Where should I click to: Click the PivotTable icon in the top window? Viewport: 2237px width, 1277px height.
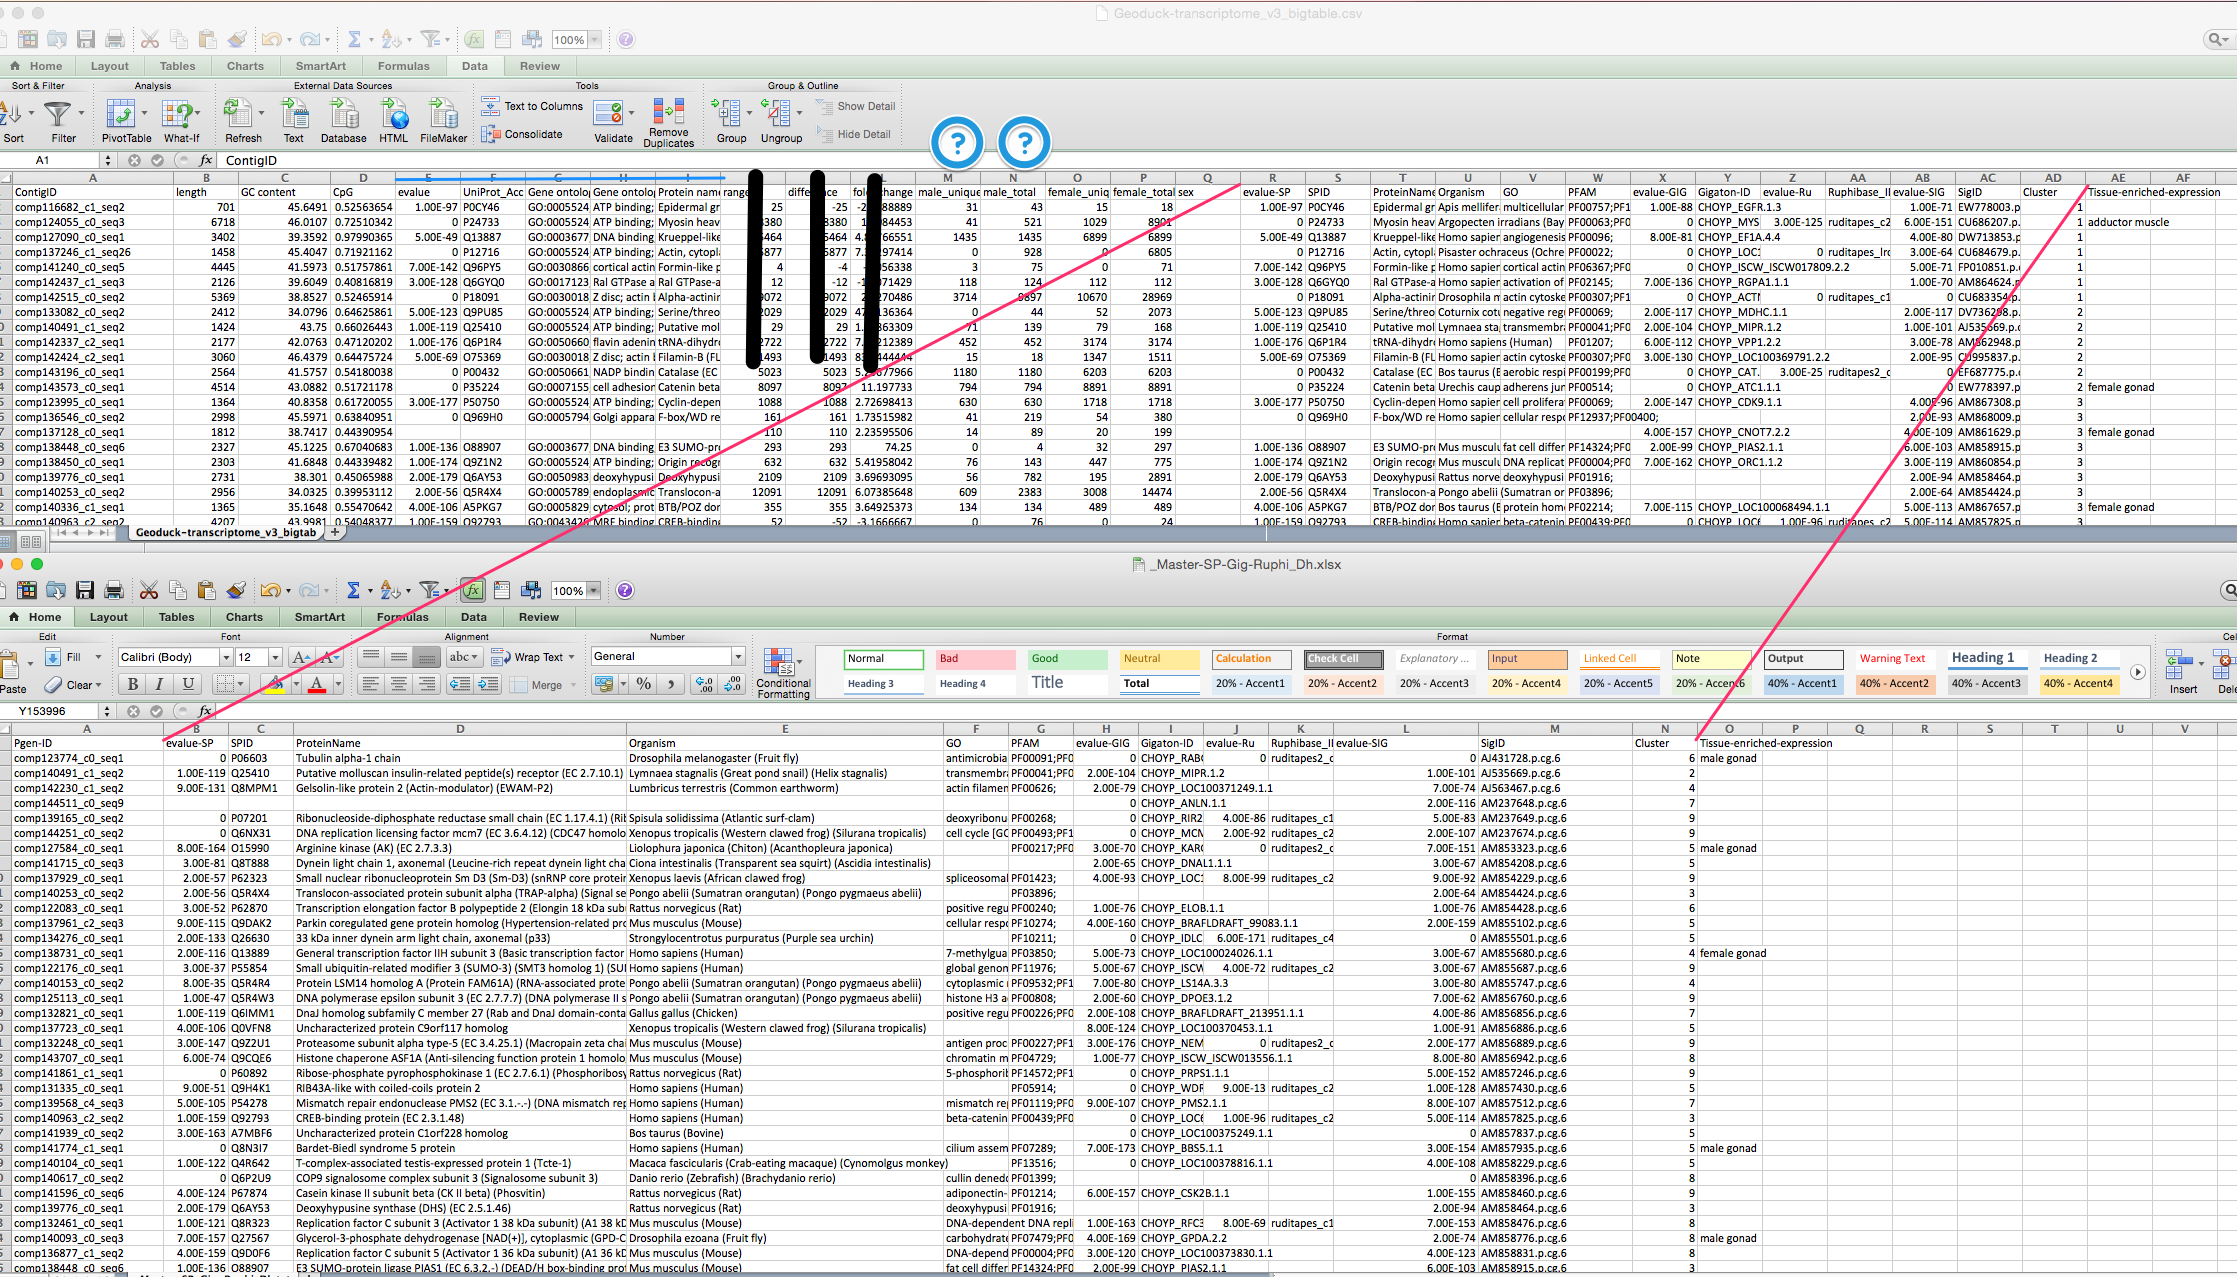(122, 113)
